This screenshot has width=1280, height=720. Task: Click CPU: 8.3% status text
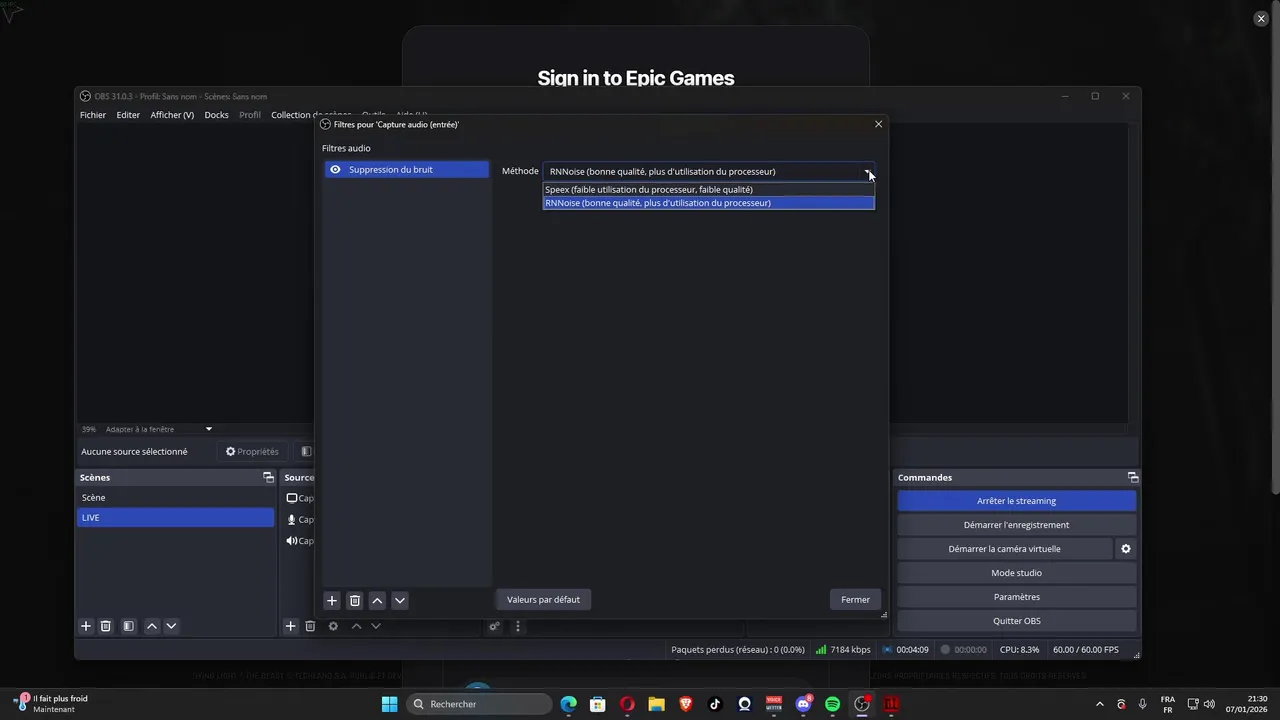1019,650
